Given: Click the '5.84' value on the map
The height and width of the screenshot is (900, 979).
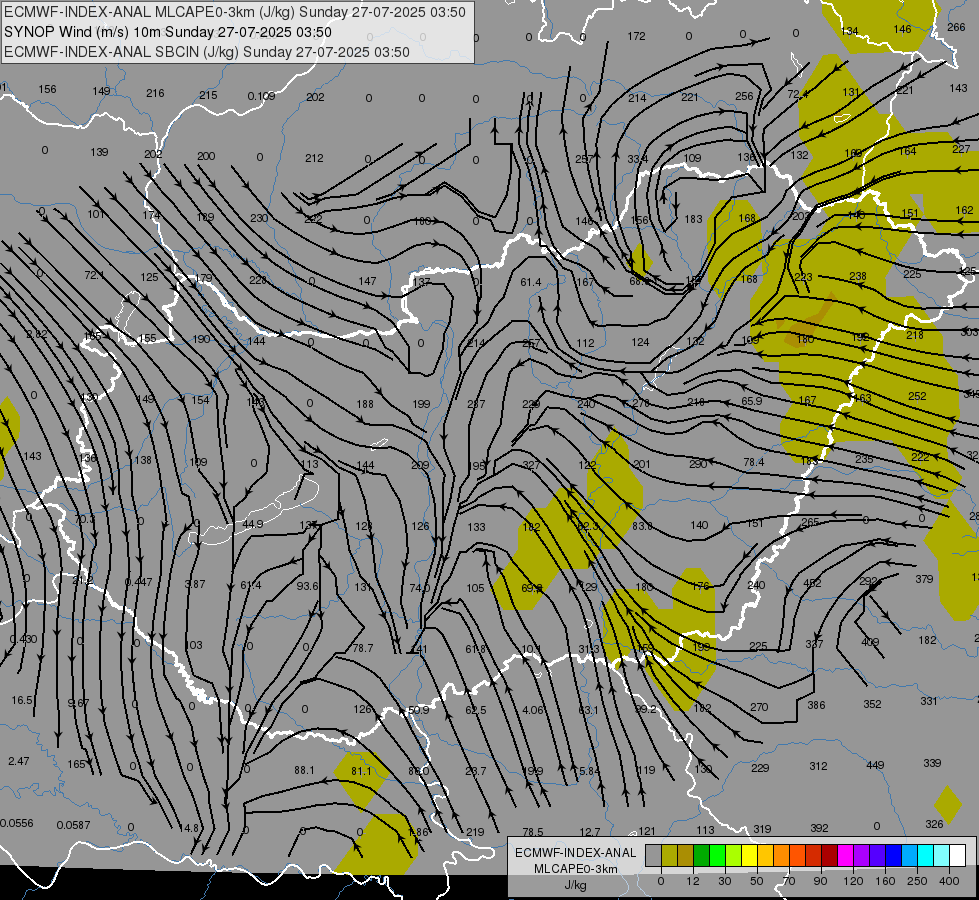Looking at the screenshot, I should 589,771.
